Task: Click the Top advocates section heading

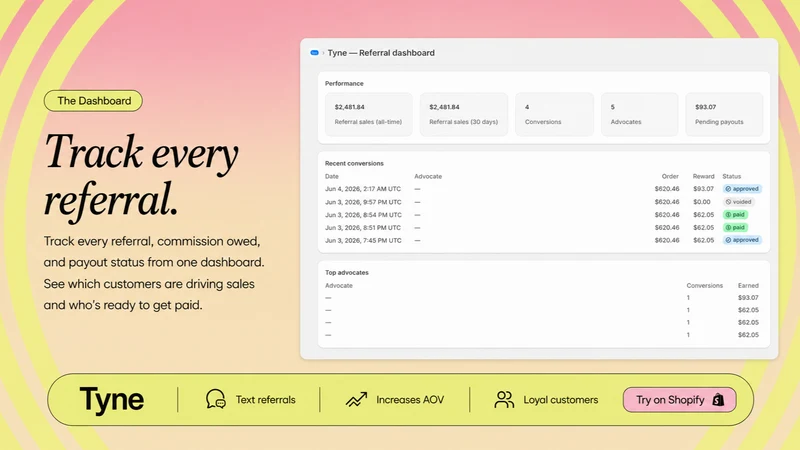Action: tap(346, 272)
